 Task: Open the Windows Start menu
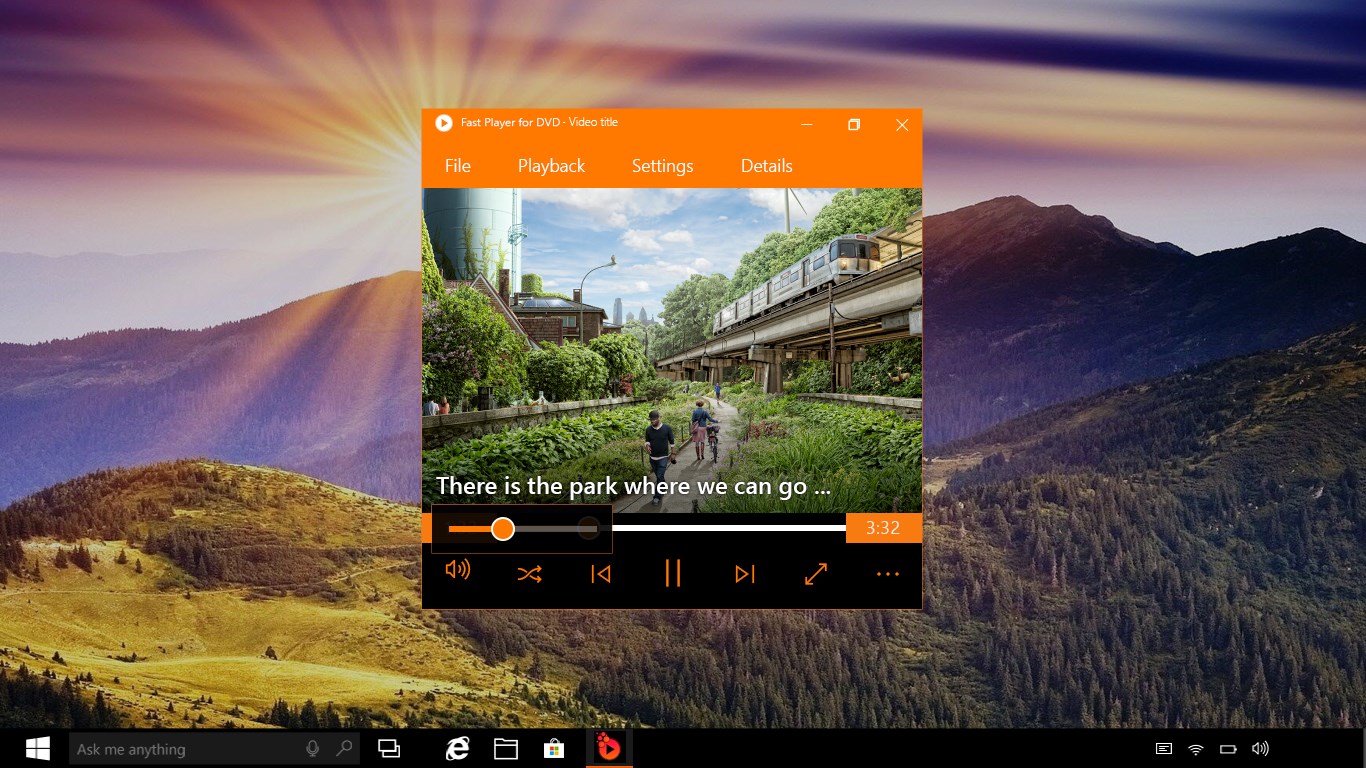pos(38,748)
